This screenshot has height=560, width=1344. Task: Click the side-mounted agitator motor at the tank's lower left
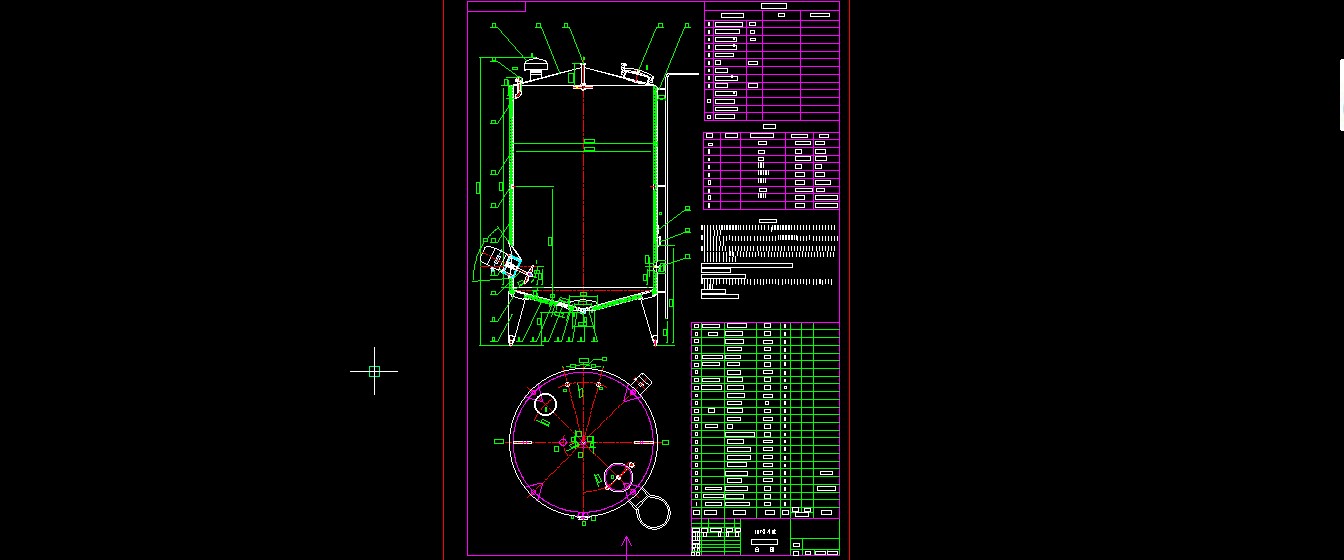click(495, 260)
